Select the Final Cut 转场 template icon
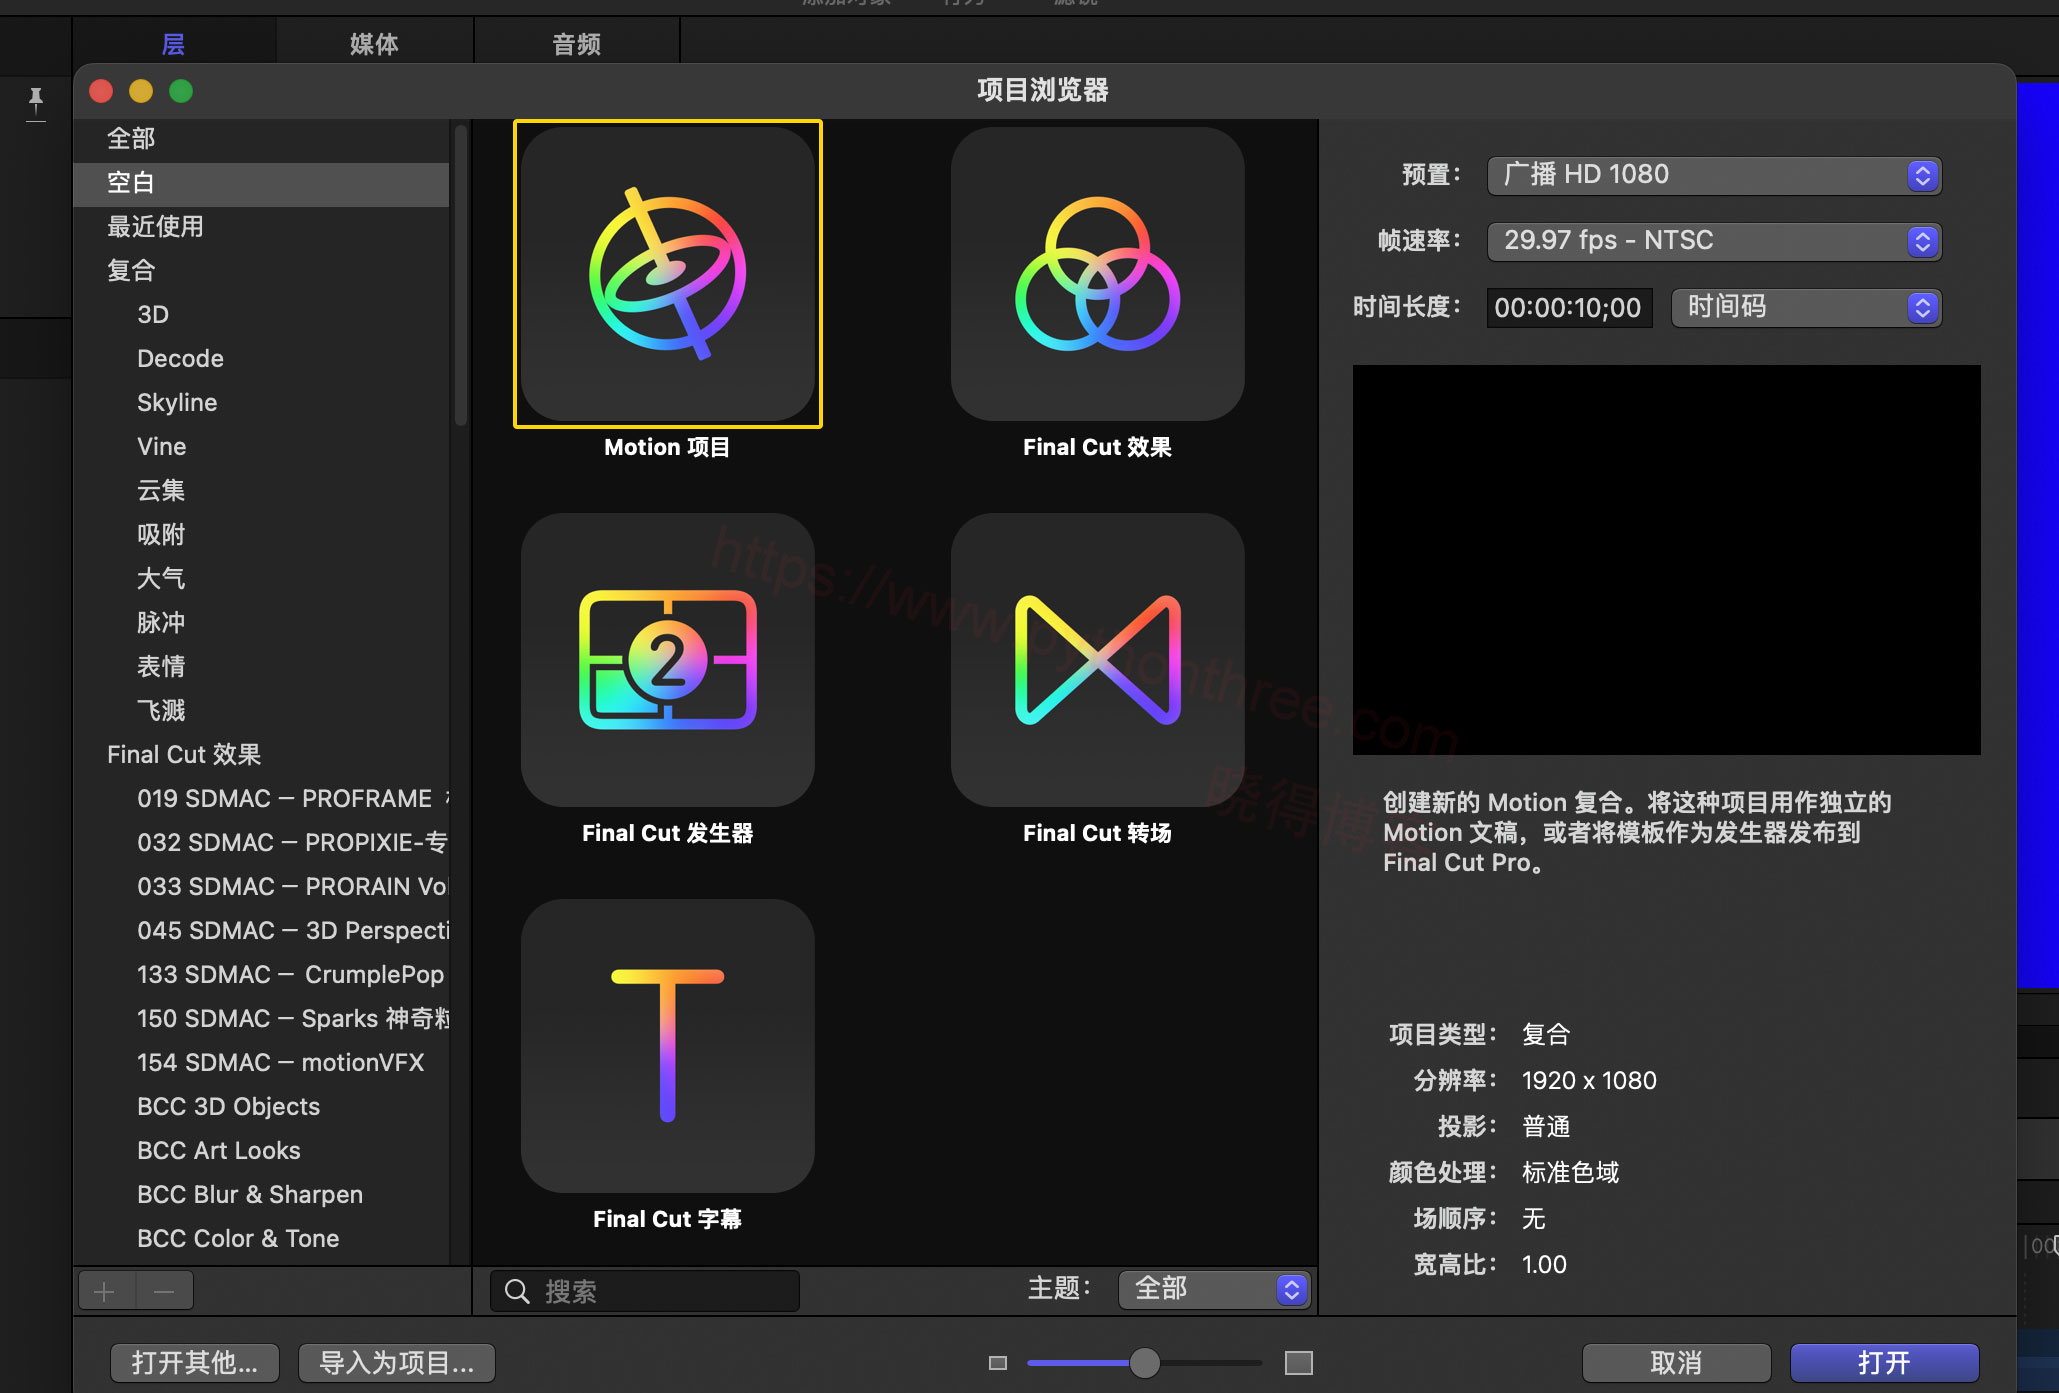Image resolution: width=2059 pixels, height=1393 pixels. tap(1098, 660)
